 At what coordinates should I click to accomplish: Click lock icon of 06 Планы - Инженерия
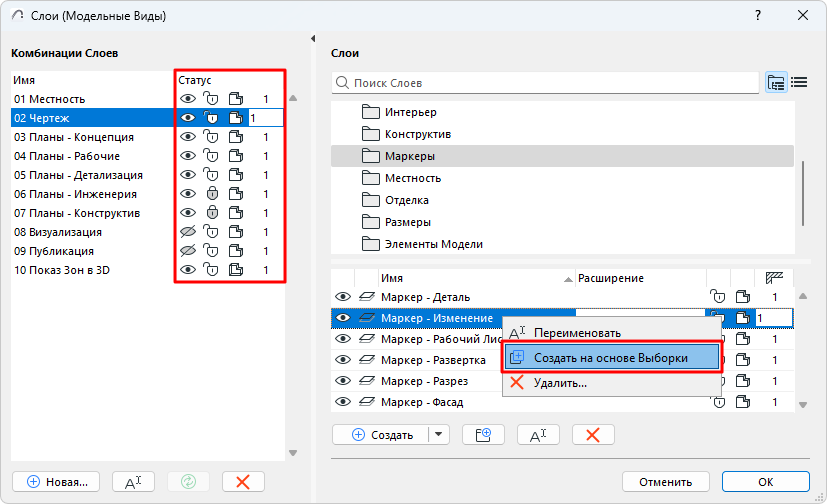pyautogui.click(x=211, y=194)
